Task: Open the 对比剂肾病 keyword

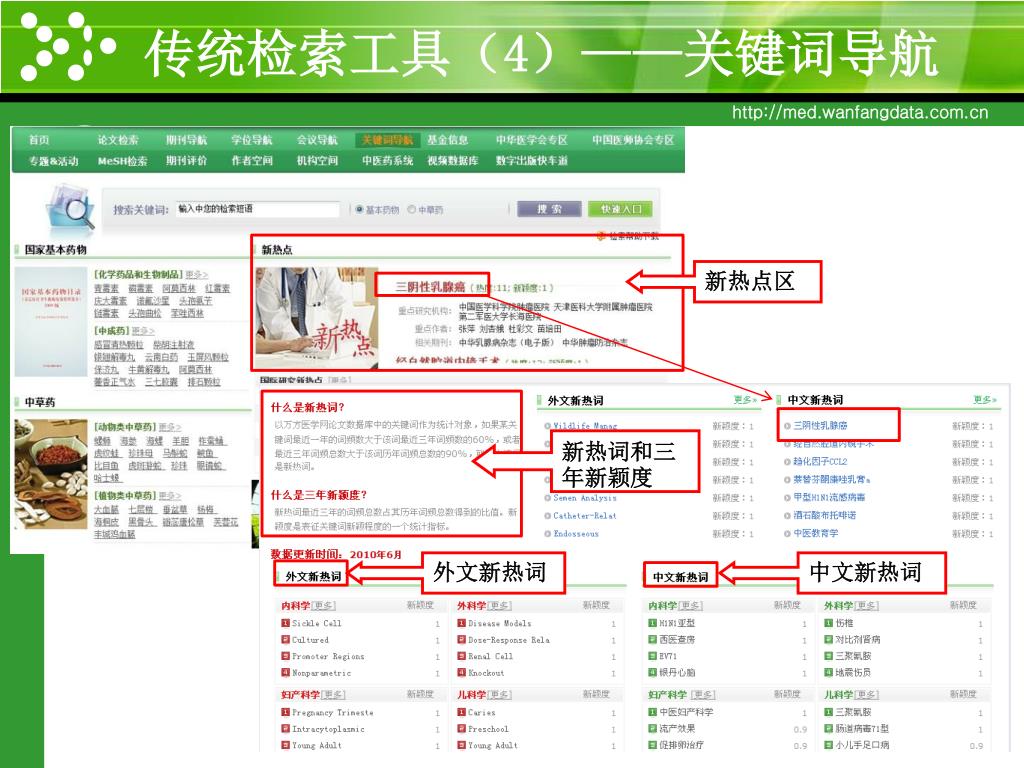Action: point(858,639)
